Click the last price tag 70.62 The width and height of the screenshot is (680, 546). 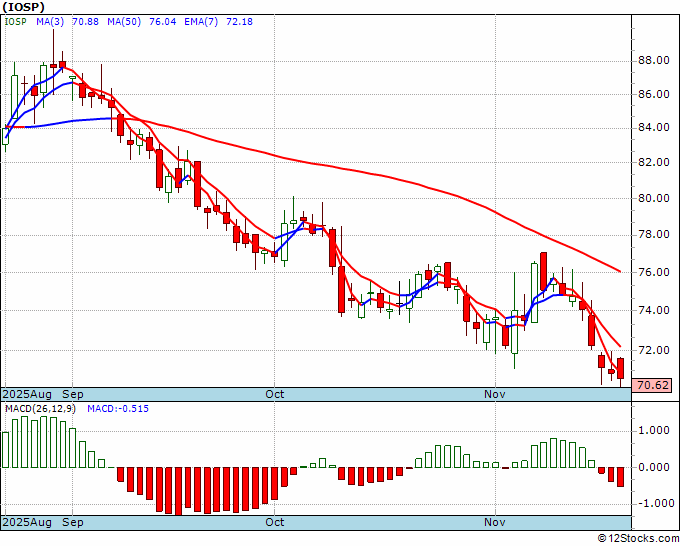[652, 385]
